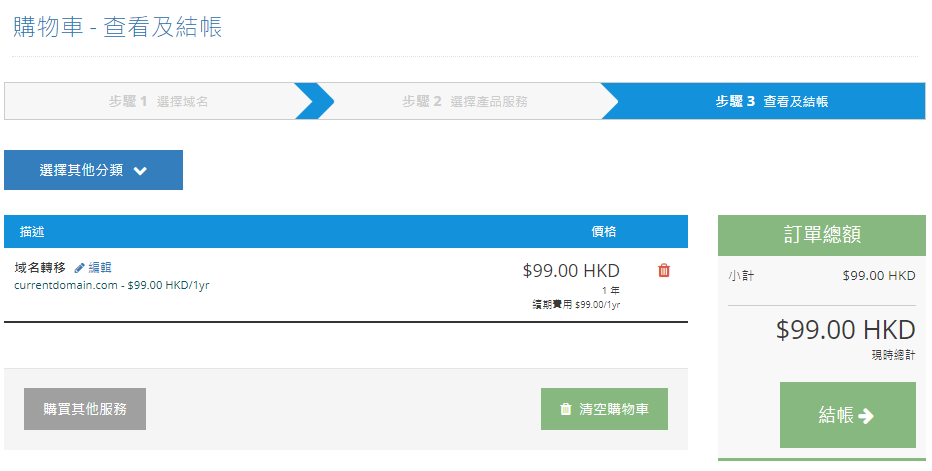The image size is (932, 471).
Task: Click the 購物車 - 查看及結帳 page title
Action: pos(118,27)
